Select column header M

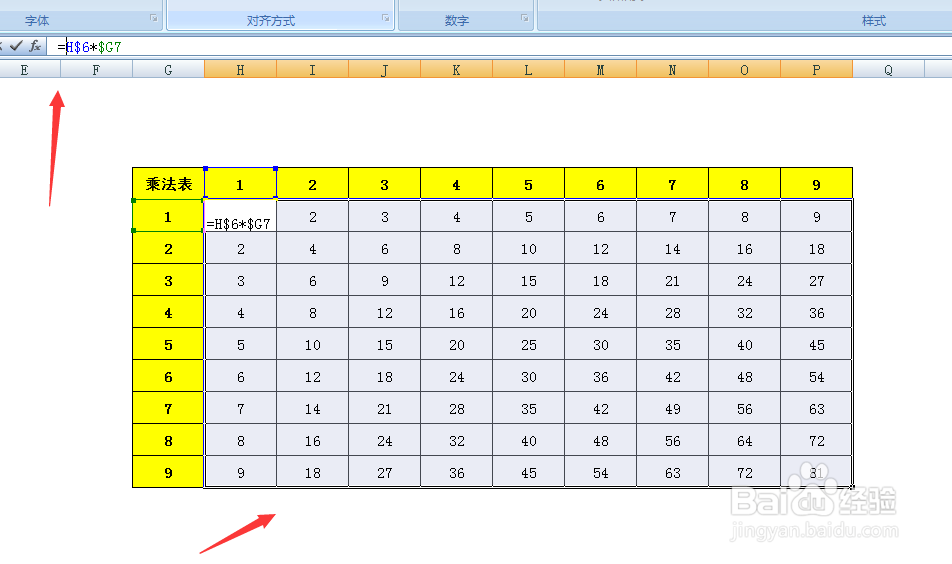pyautogui.click(x=600, y=70)
